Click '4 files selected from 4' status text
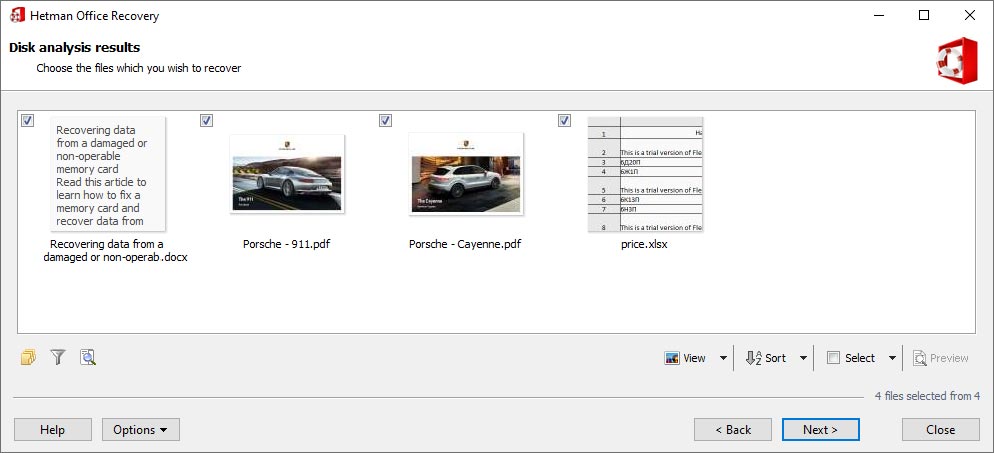This screenshot has height=453, width=994. point(927,396)
